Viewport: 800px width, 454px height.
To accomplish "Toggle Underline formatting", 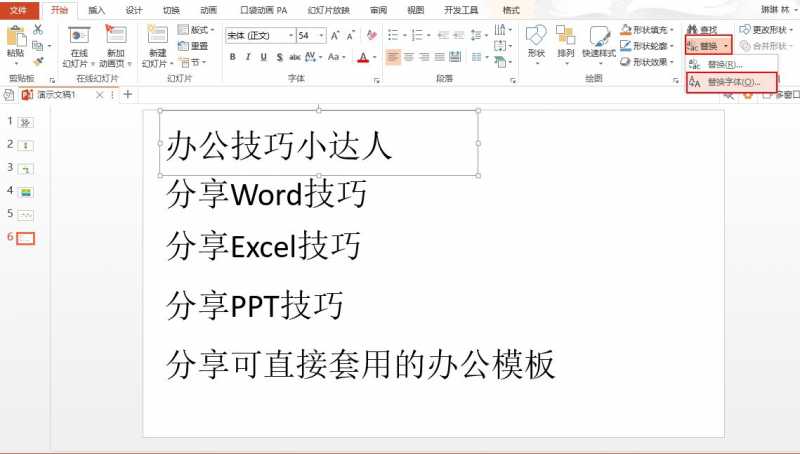I will pyautogui.click(x=264, y=57).
